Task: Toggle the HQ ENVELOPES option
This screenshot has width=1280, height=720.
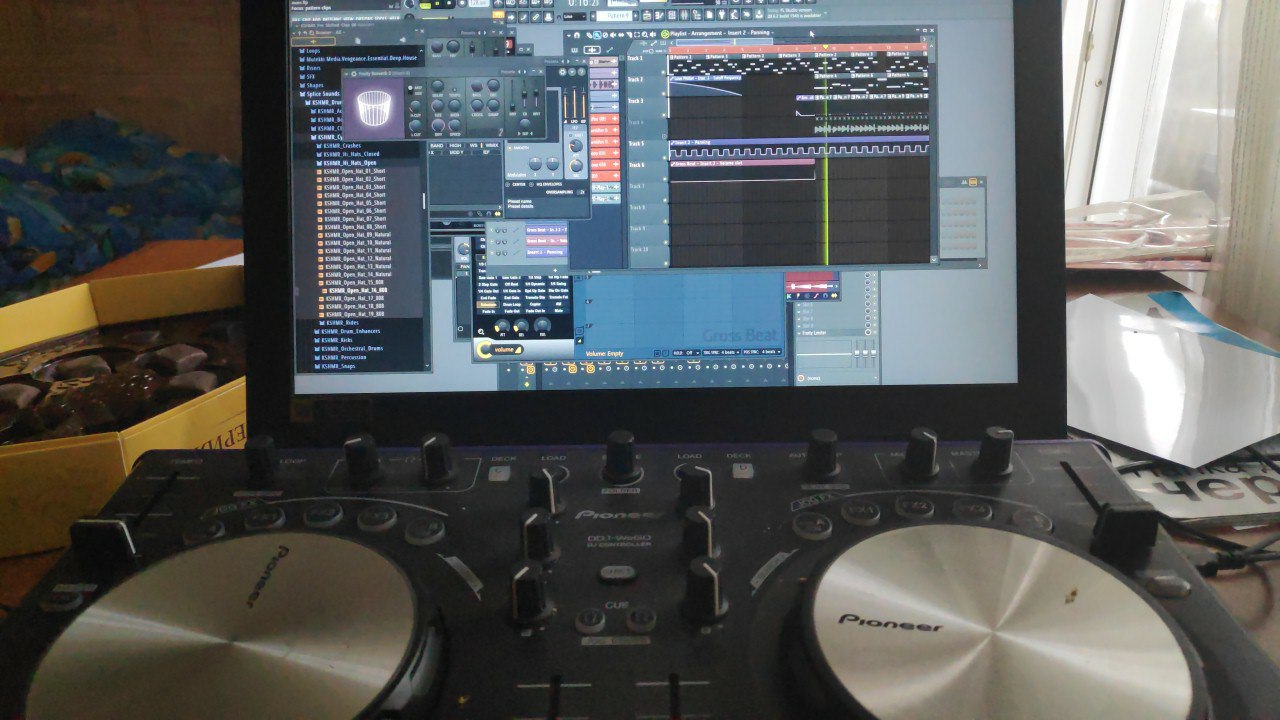Action: coord(547,184)
